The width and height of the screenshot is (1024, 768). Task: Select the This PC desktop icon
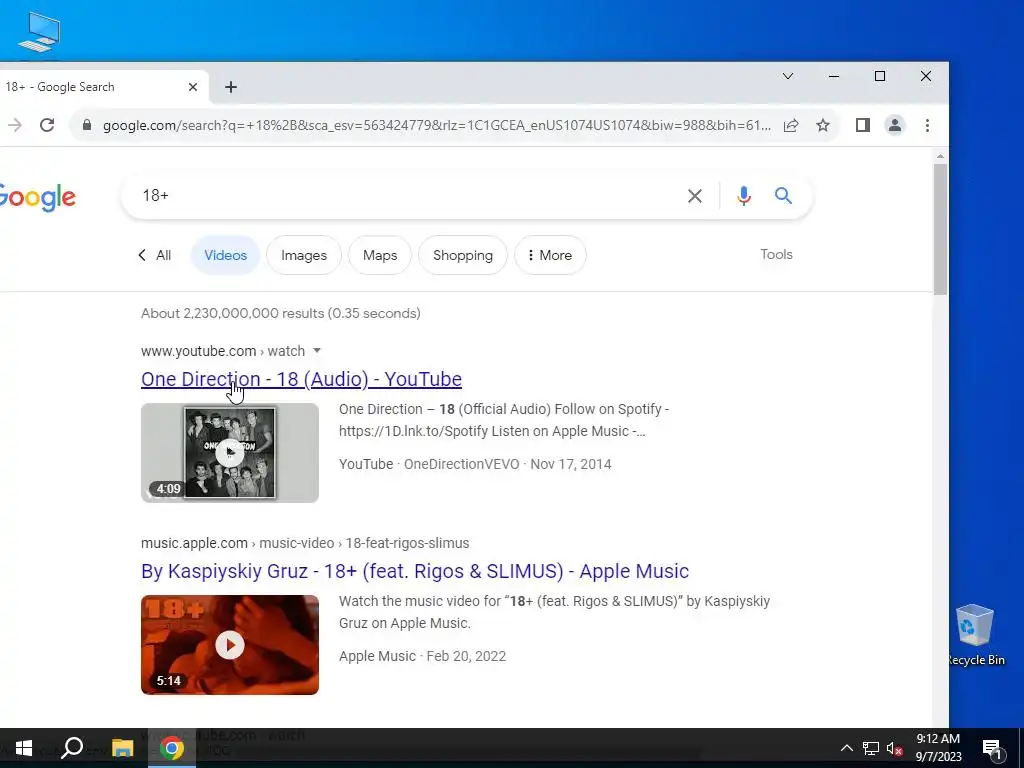pyautogui.click(x=40, y=33)
